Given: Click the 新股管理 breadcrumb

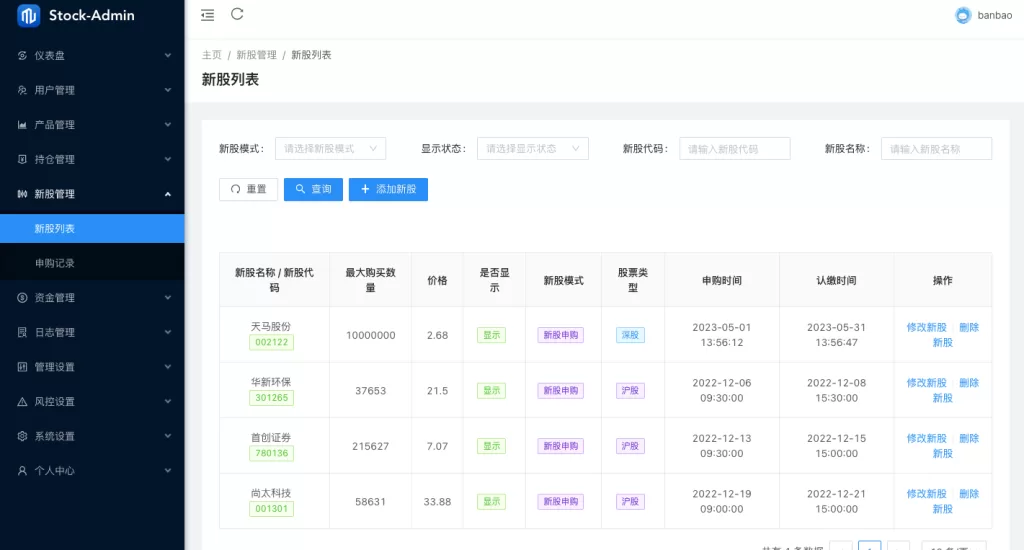Looking at the screenshot, I should pyautogui.click(x=257, y=55).
